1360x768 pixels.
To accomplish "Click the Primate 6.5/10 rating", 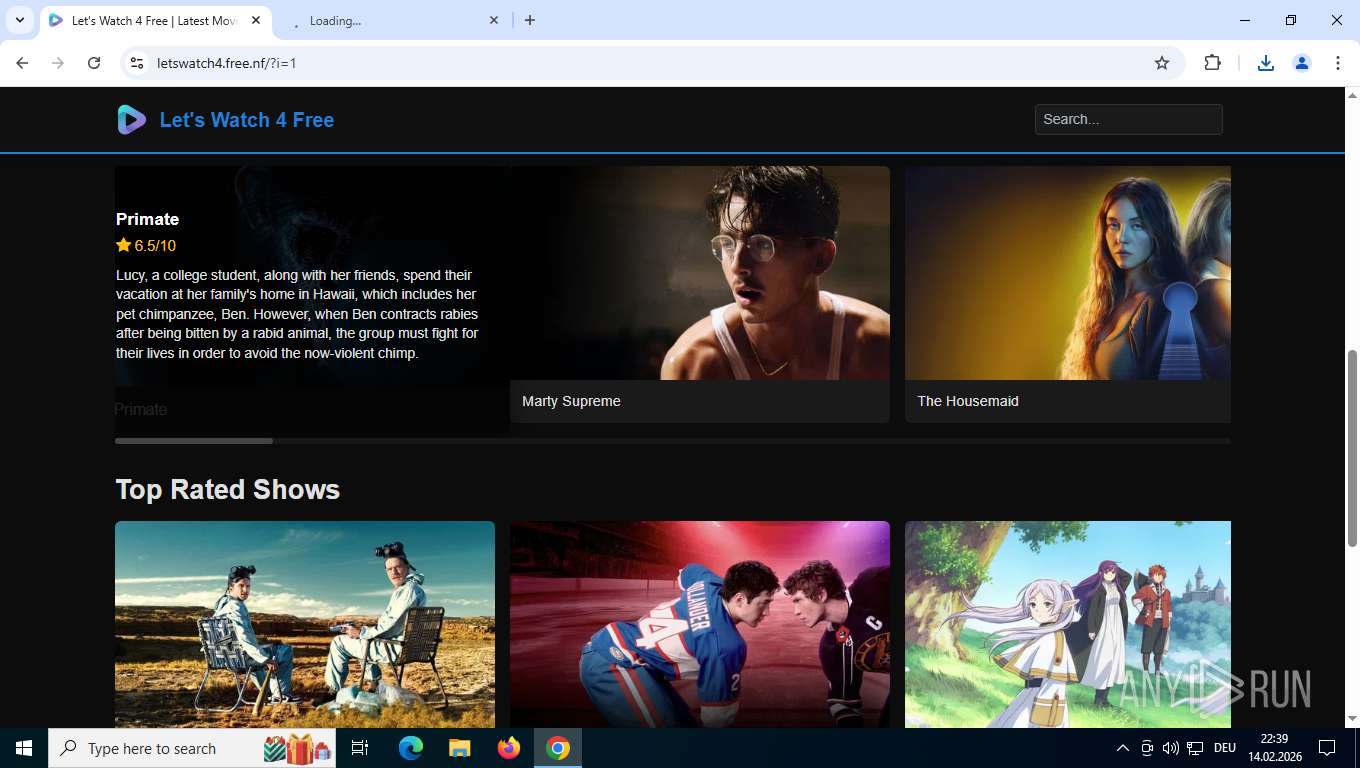I will click(146, 246).
